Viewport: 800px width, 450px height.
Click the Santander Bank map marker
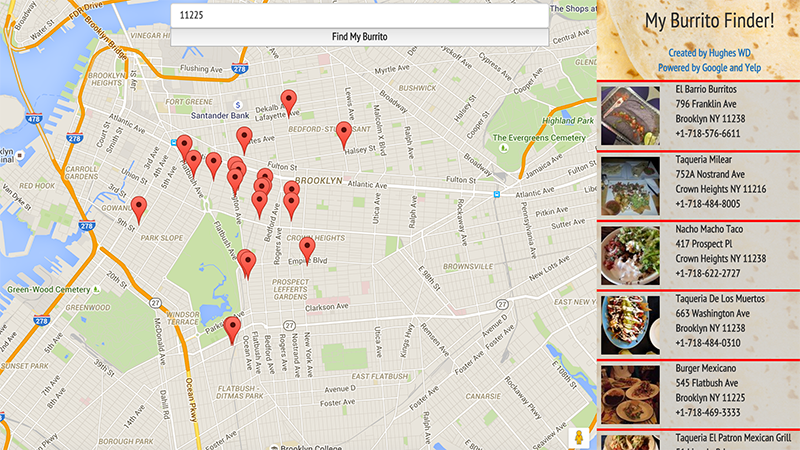[x=237, y=105]
